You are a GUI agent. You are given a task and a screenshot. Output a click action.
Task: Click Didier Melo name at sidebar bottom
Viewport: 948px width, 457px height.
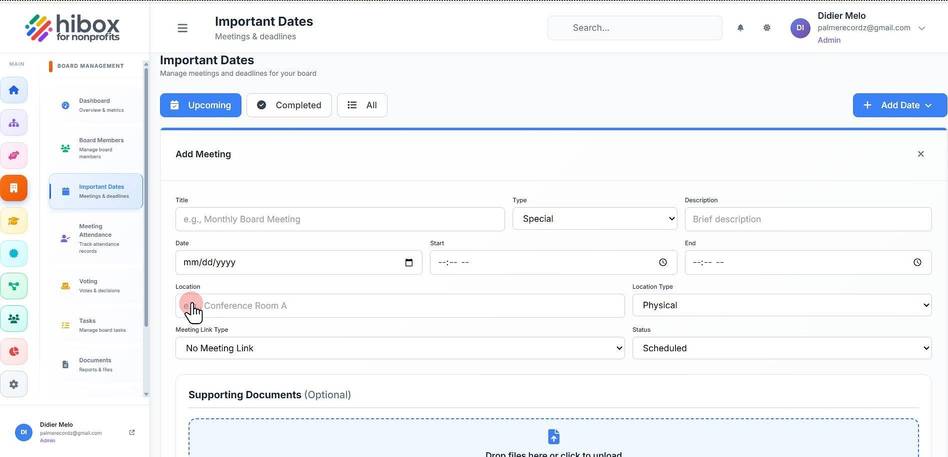click(x=56, y=424)
